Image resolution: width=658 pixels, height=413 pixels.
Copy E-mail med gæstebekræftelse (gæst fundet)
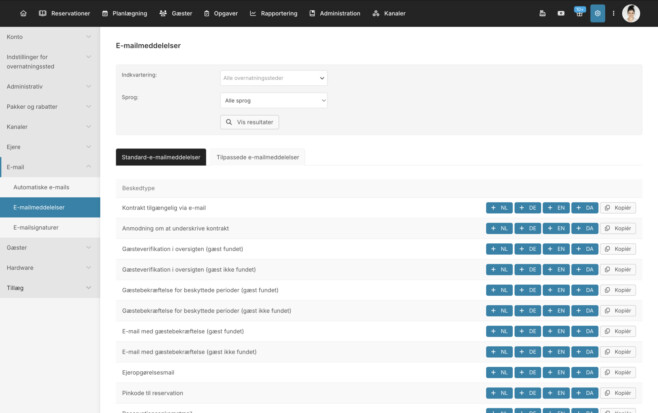[618, 331]
